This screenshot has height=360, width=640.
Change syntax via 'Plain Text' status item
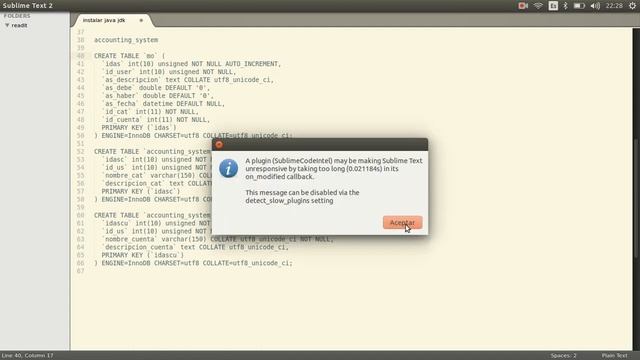pyautogui.click(x=614, y=356)
